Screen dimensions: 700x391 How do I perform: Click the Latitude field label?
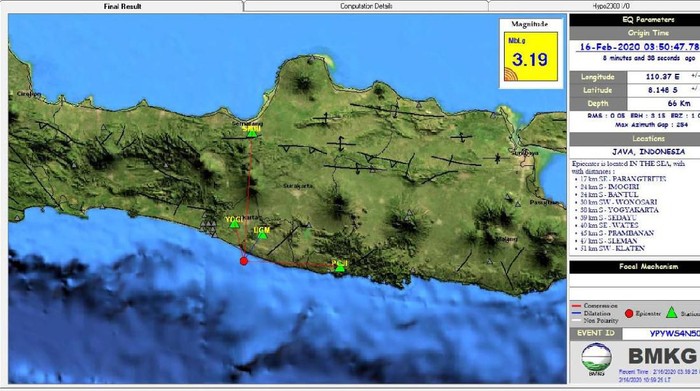pyautogui.click(x=597, y=90)
